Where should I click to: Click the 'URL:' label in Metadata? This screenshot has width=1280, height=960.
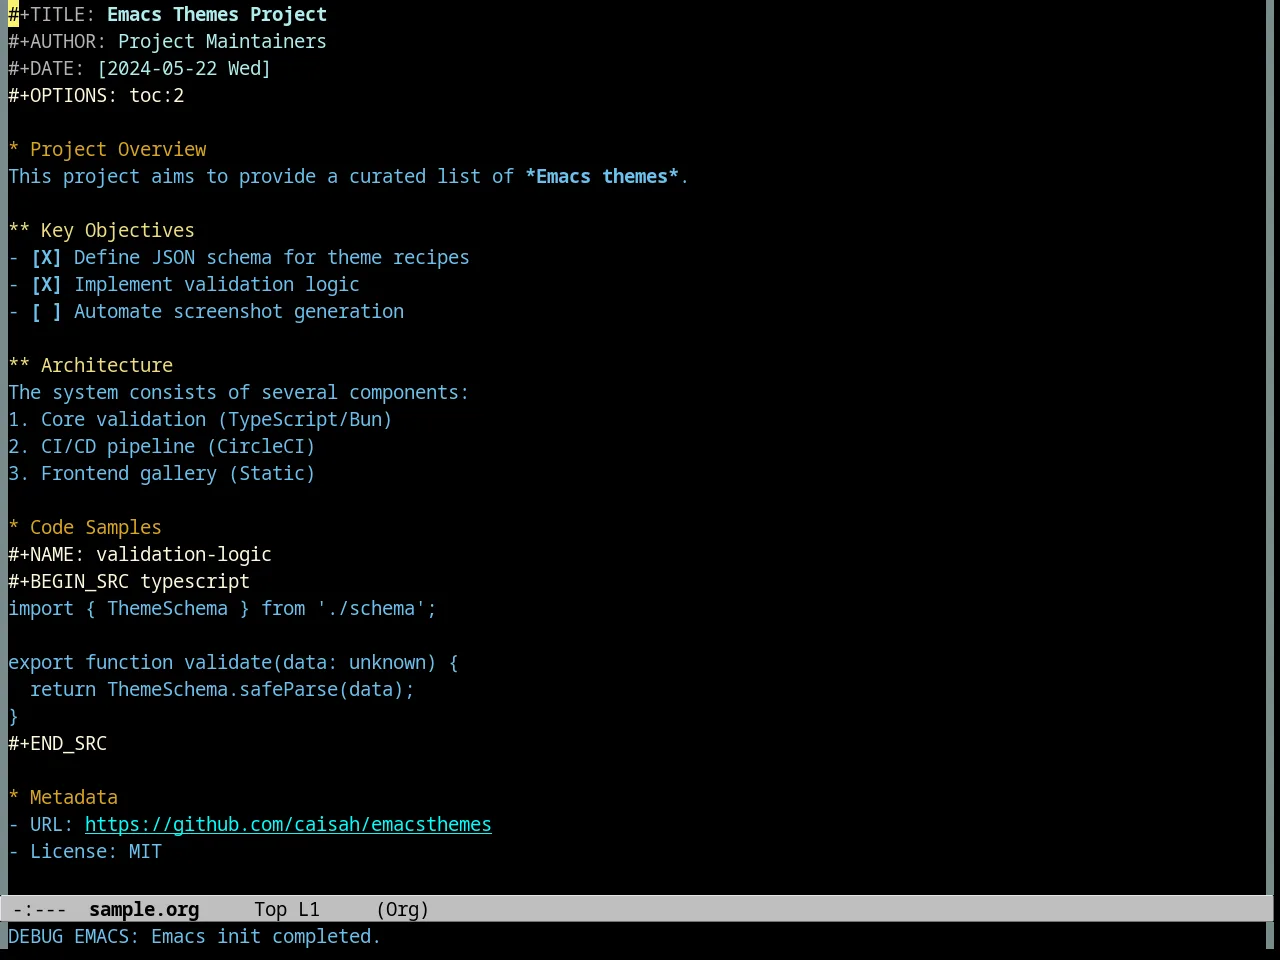[52, 825]
